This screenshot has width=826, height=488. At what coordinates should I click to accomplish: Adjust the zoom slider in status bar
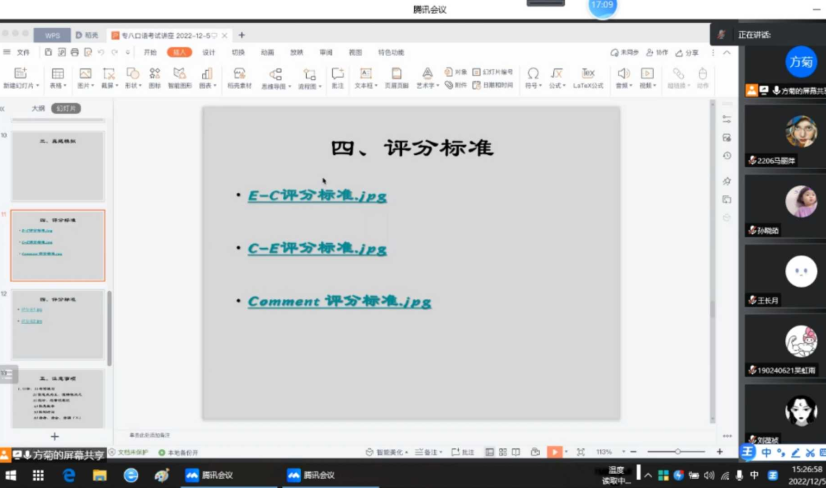677,452
